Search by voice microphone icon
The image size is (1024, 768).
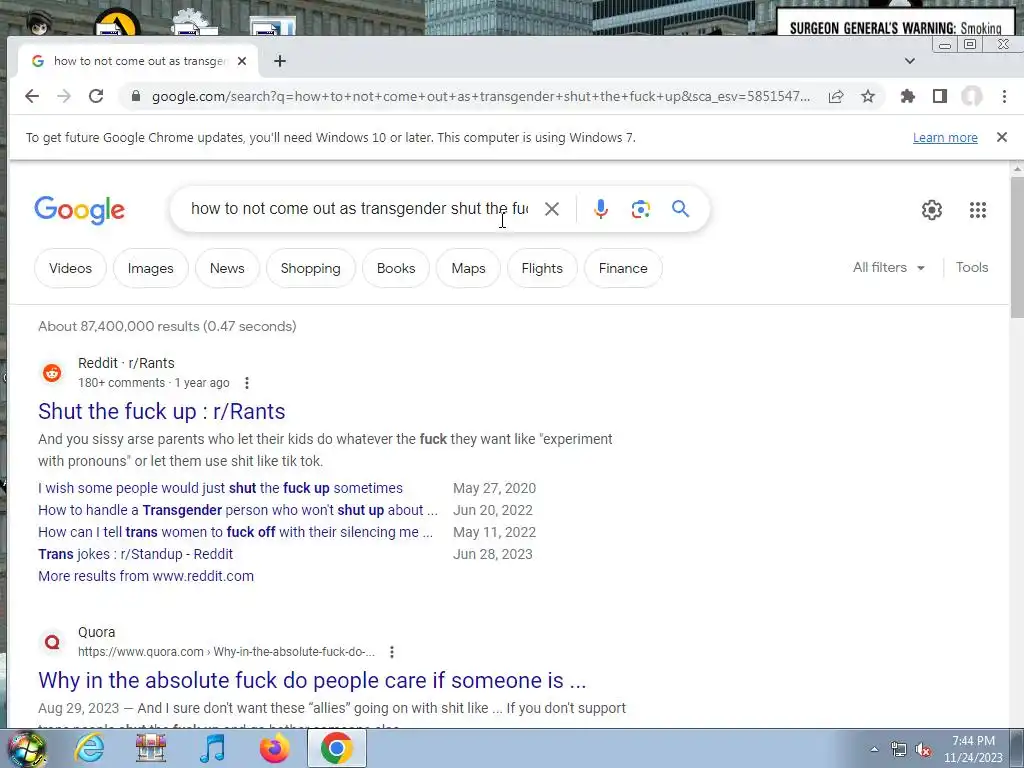[601, 209]
